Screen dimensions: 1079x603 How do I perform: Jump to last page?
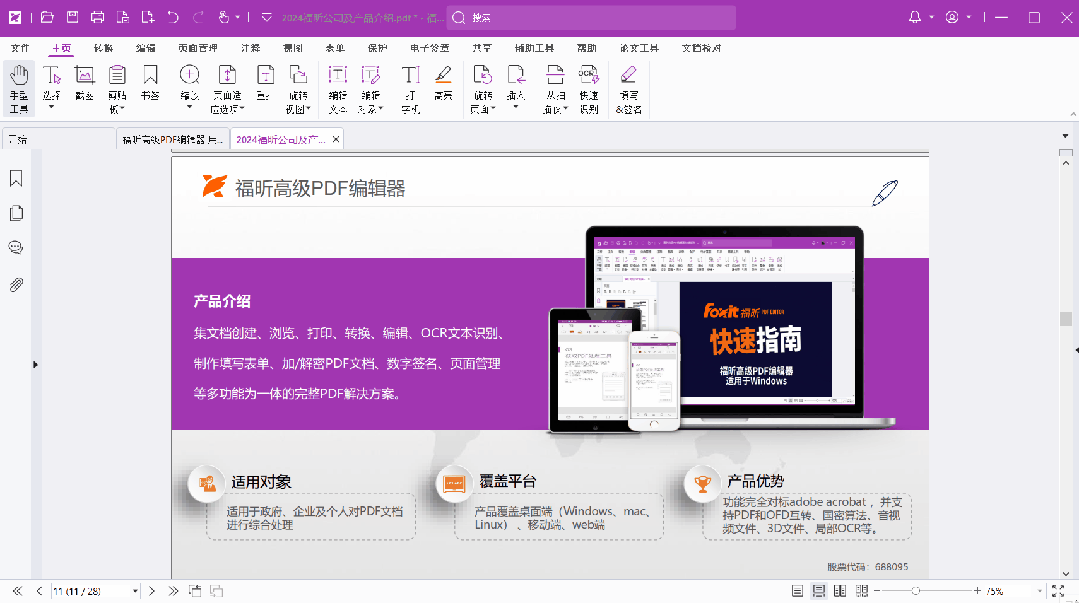click(173, 591)
